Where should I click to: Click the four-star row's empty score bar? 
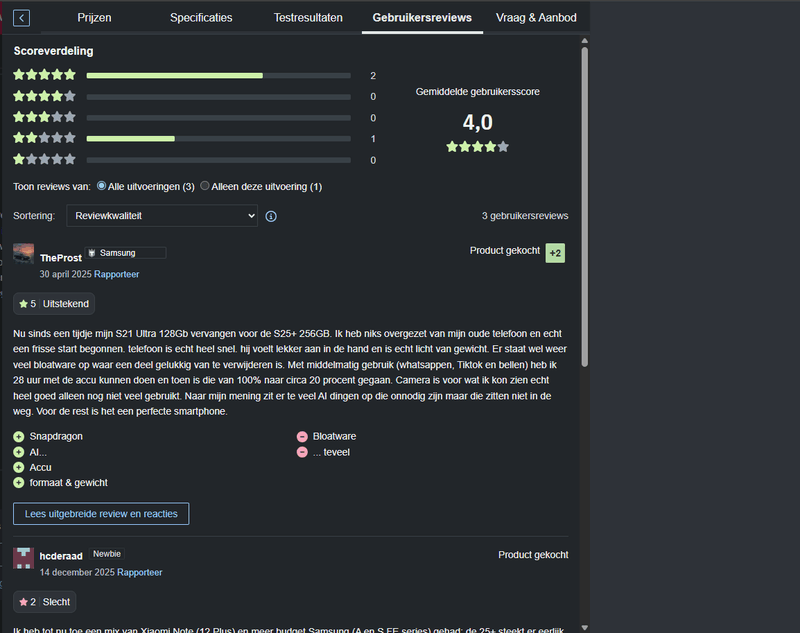click(x=218, y=97)
